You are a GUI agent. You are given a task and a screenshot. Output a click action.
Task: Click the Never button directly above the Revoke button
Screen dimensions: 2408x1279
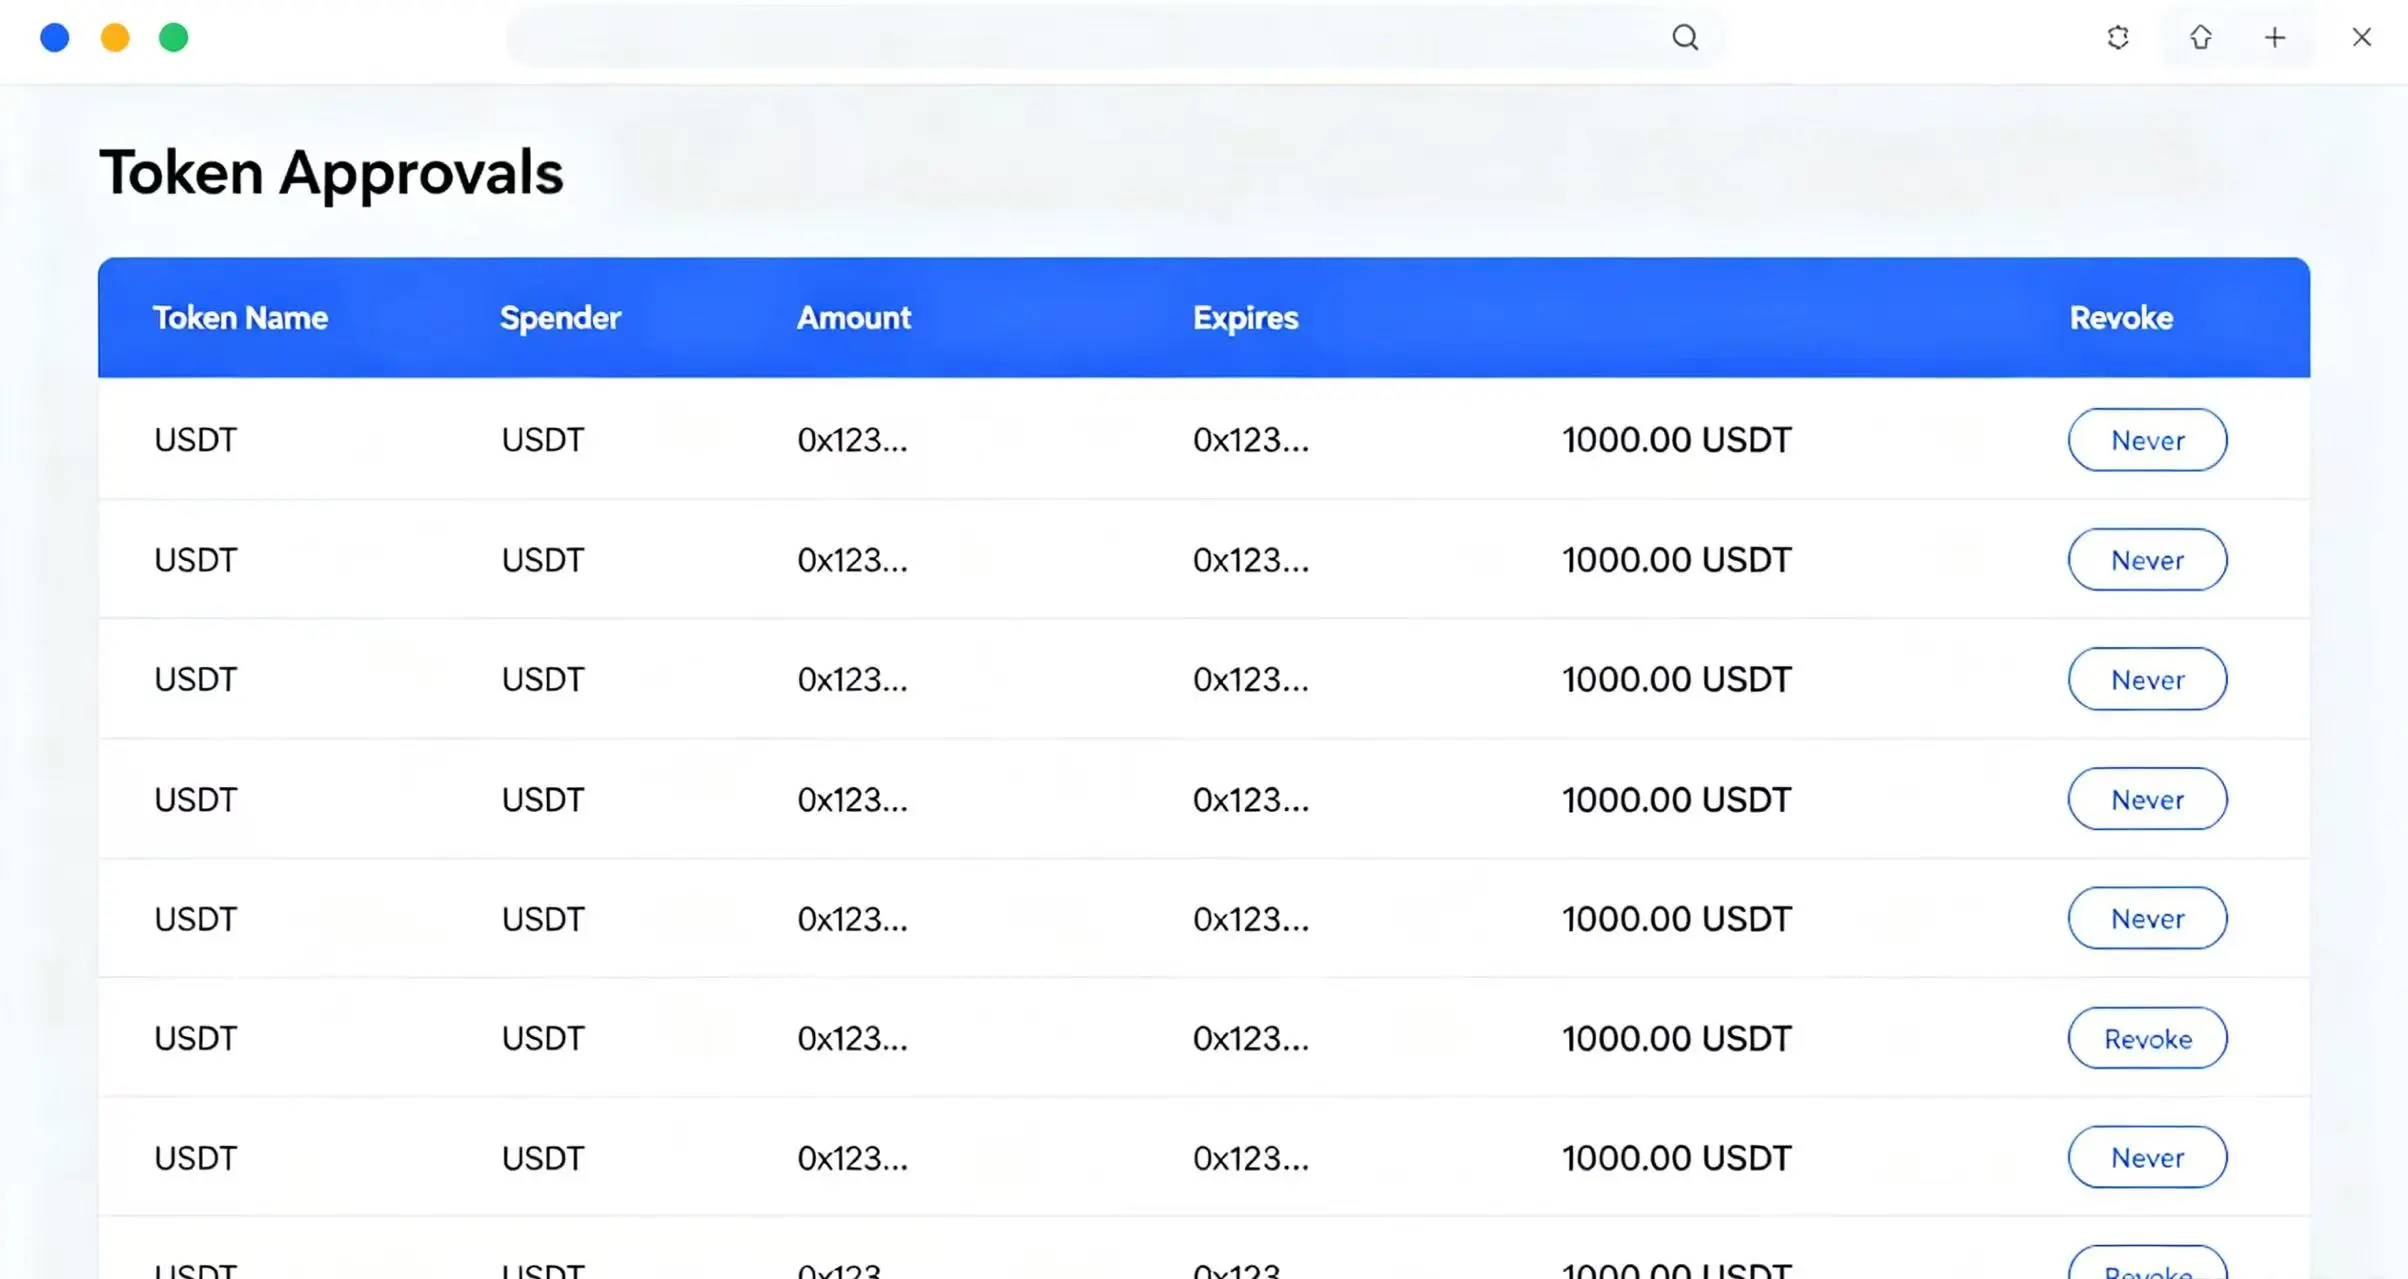click(x=2147, y=918)
